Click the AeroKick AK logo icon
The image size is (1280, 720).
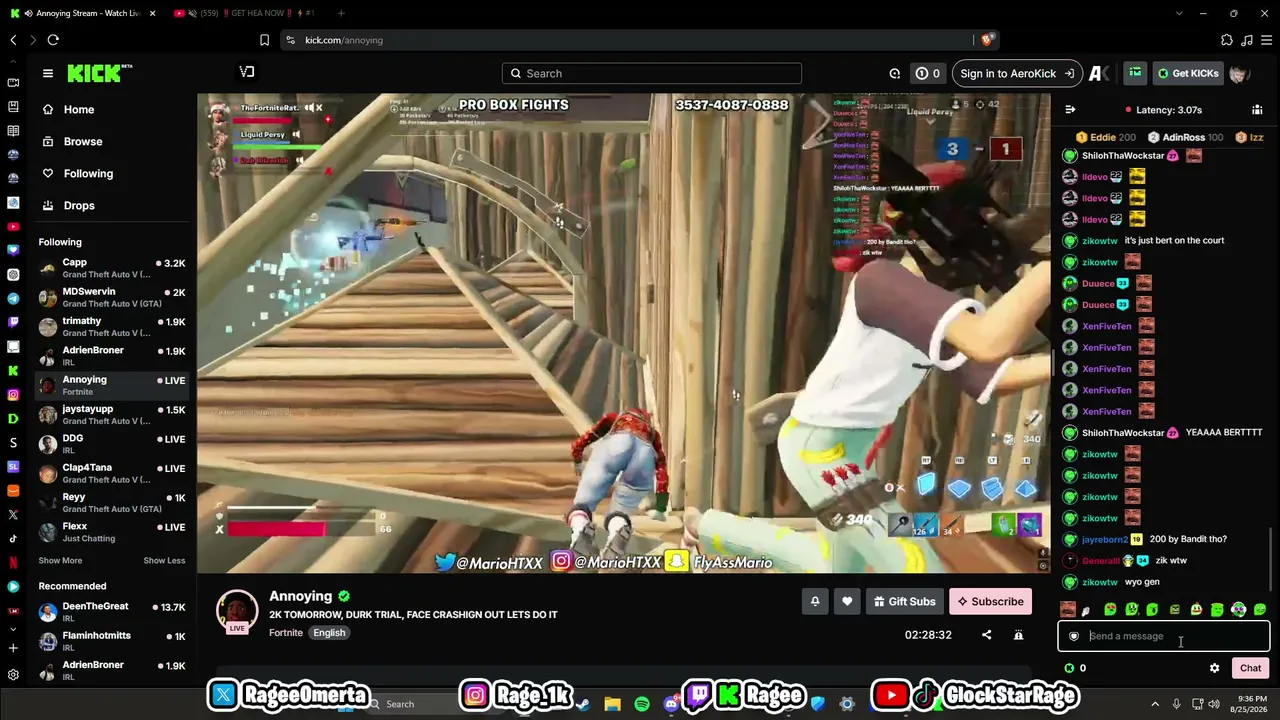pyautogui.click(x=1099, y=73)
